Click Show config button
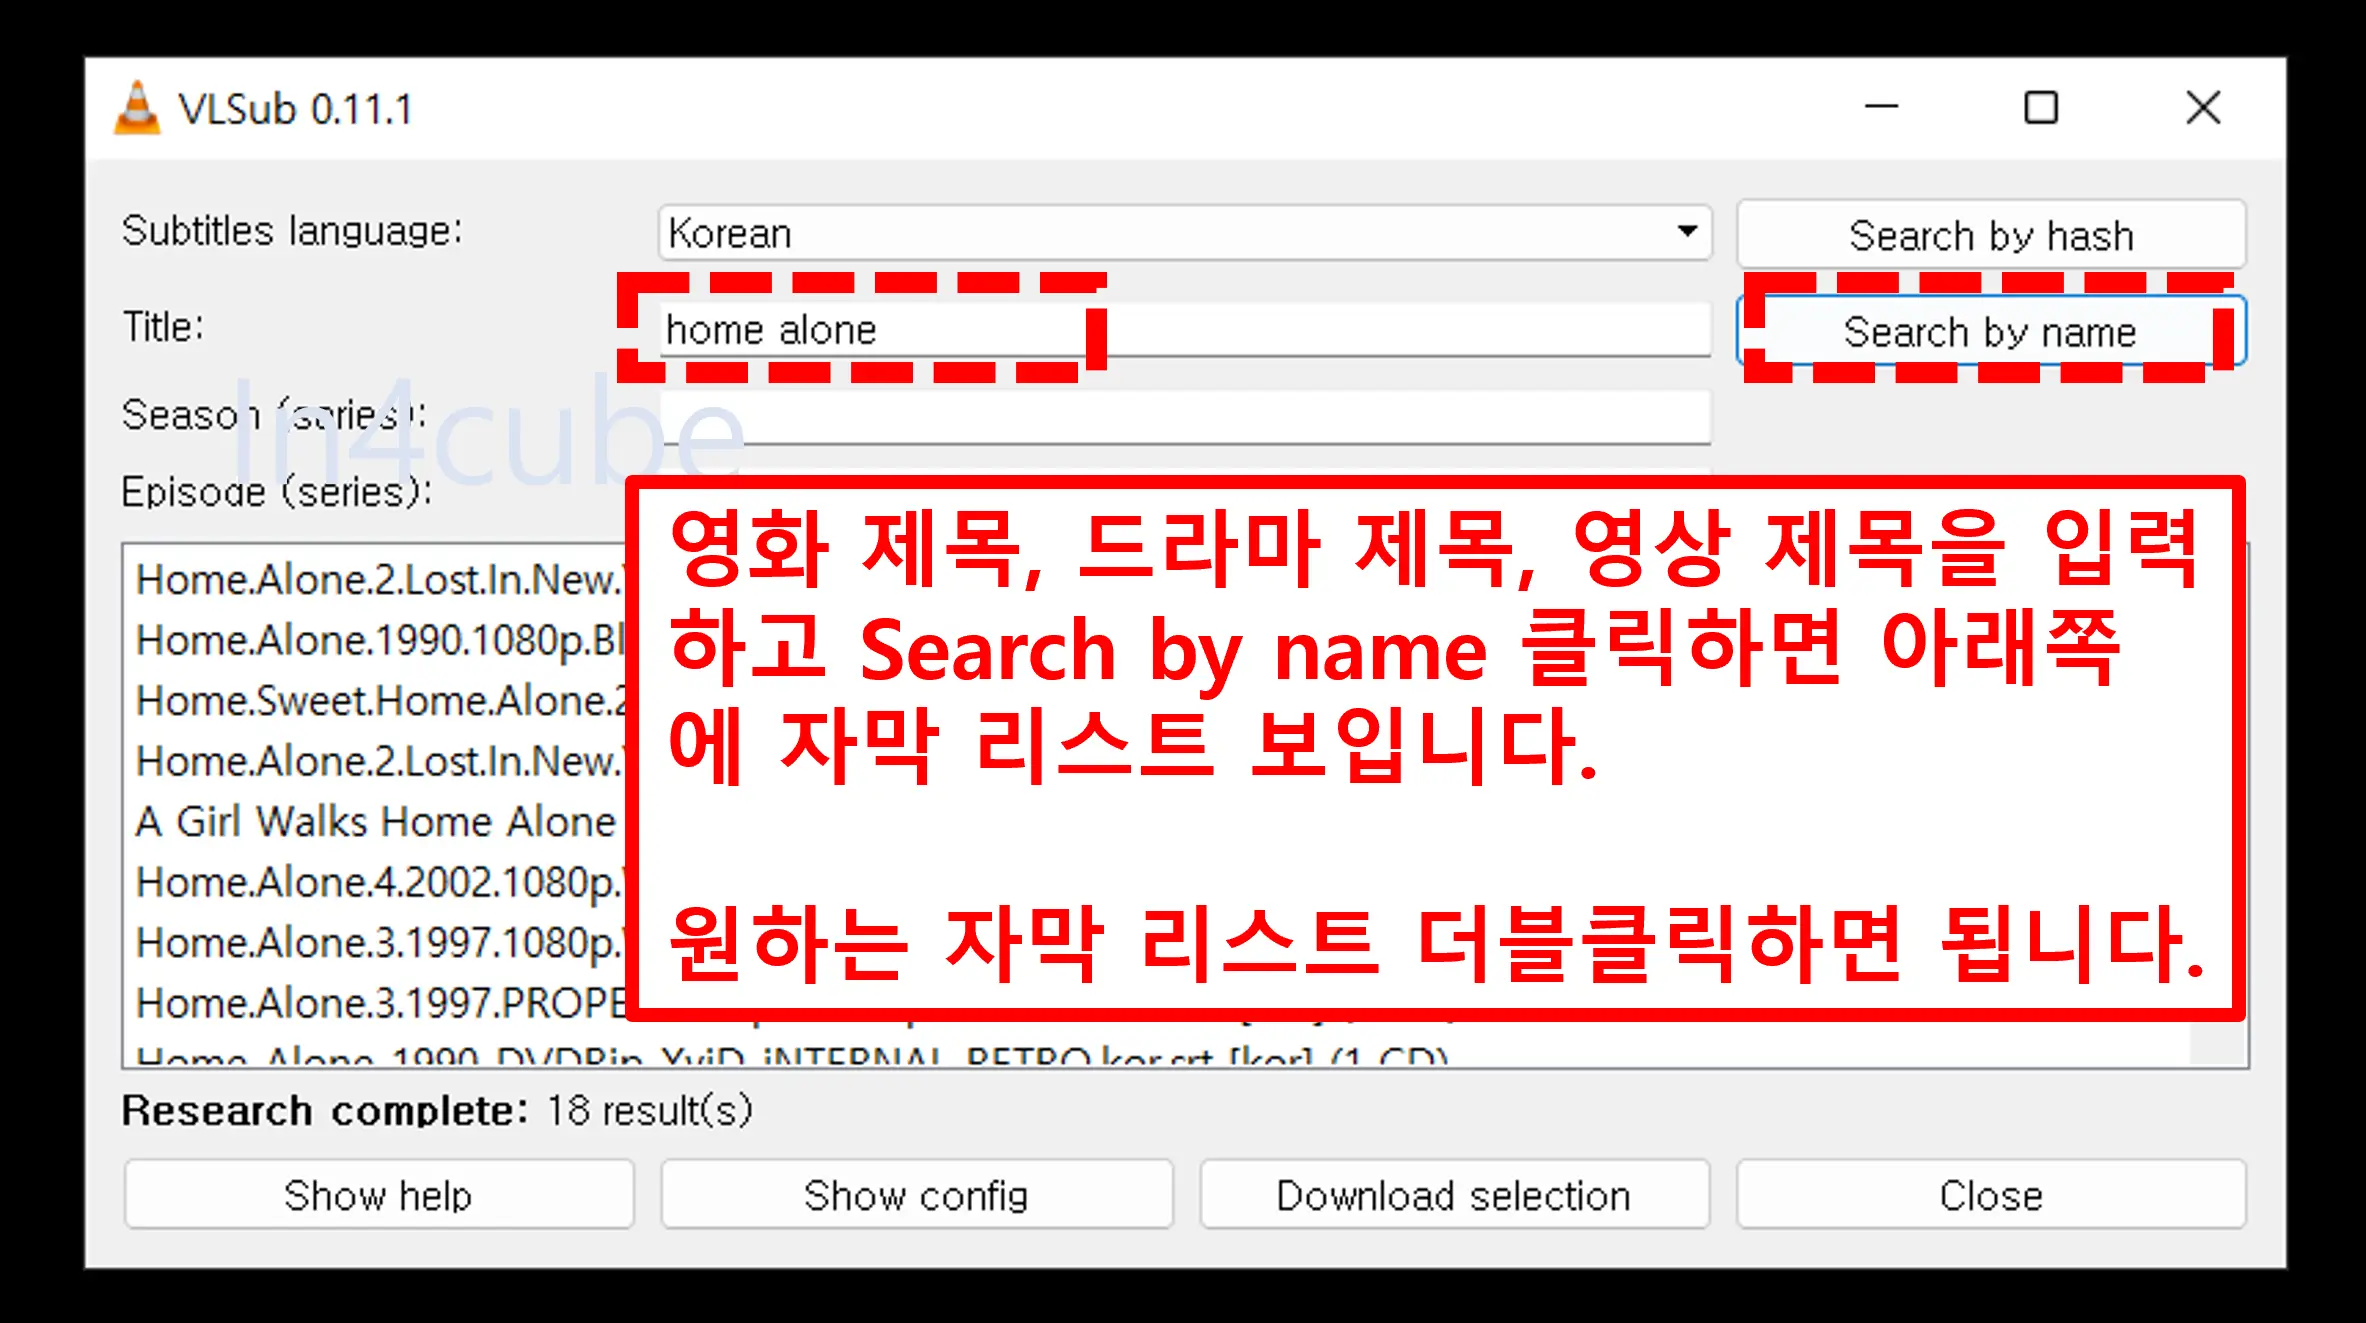 pos(916,1195)
